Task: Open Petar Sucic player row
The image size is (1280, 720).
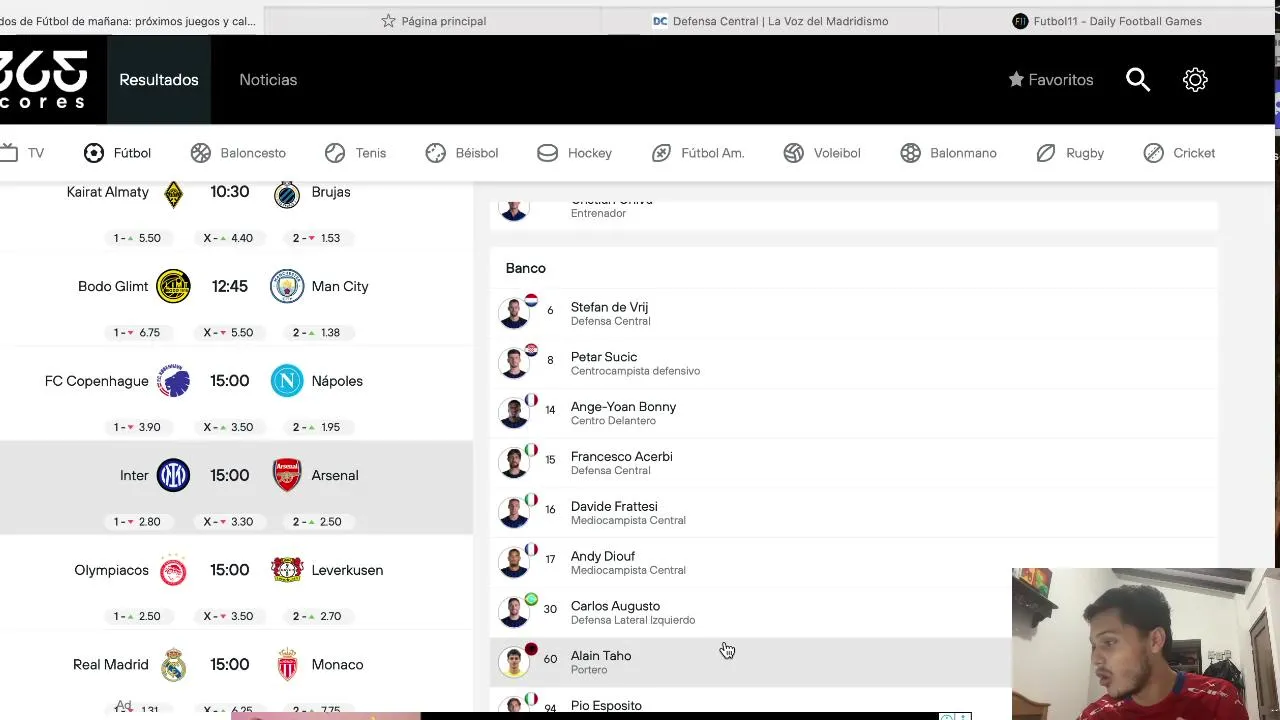Action: click(854, 363)
